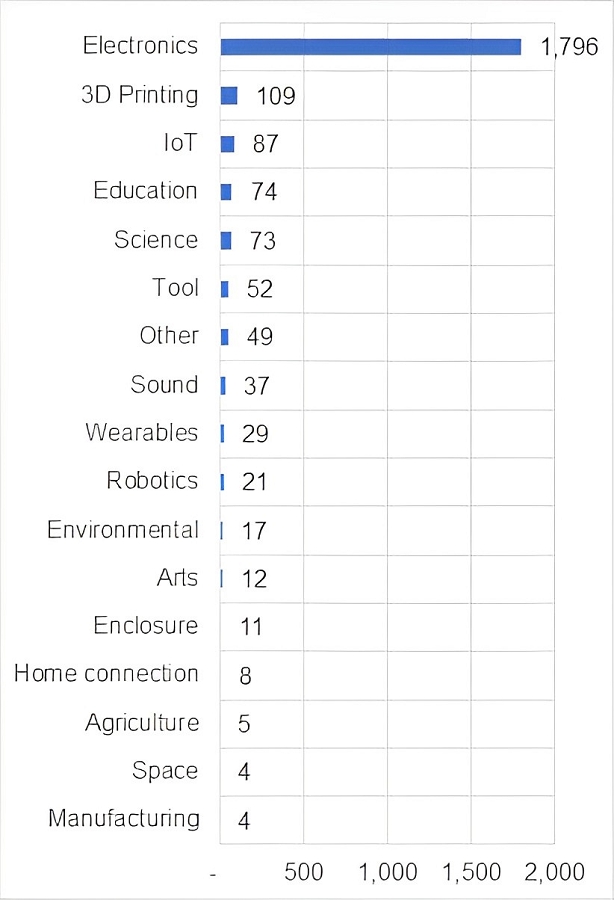The image size is (614, 900).
Task: Select the IoT category label
Action: click(x=180, y=143)
